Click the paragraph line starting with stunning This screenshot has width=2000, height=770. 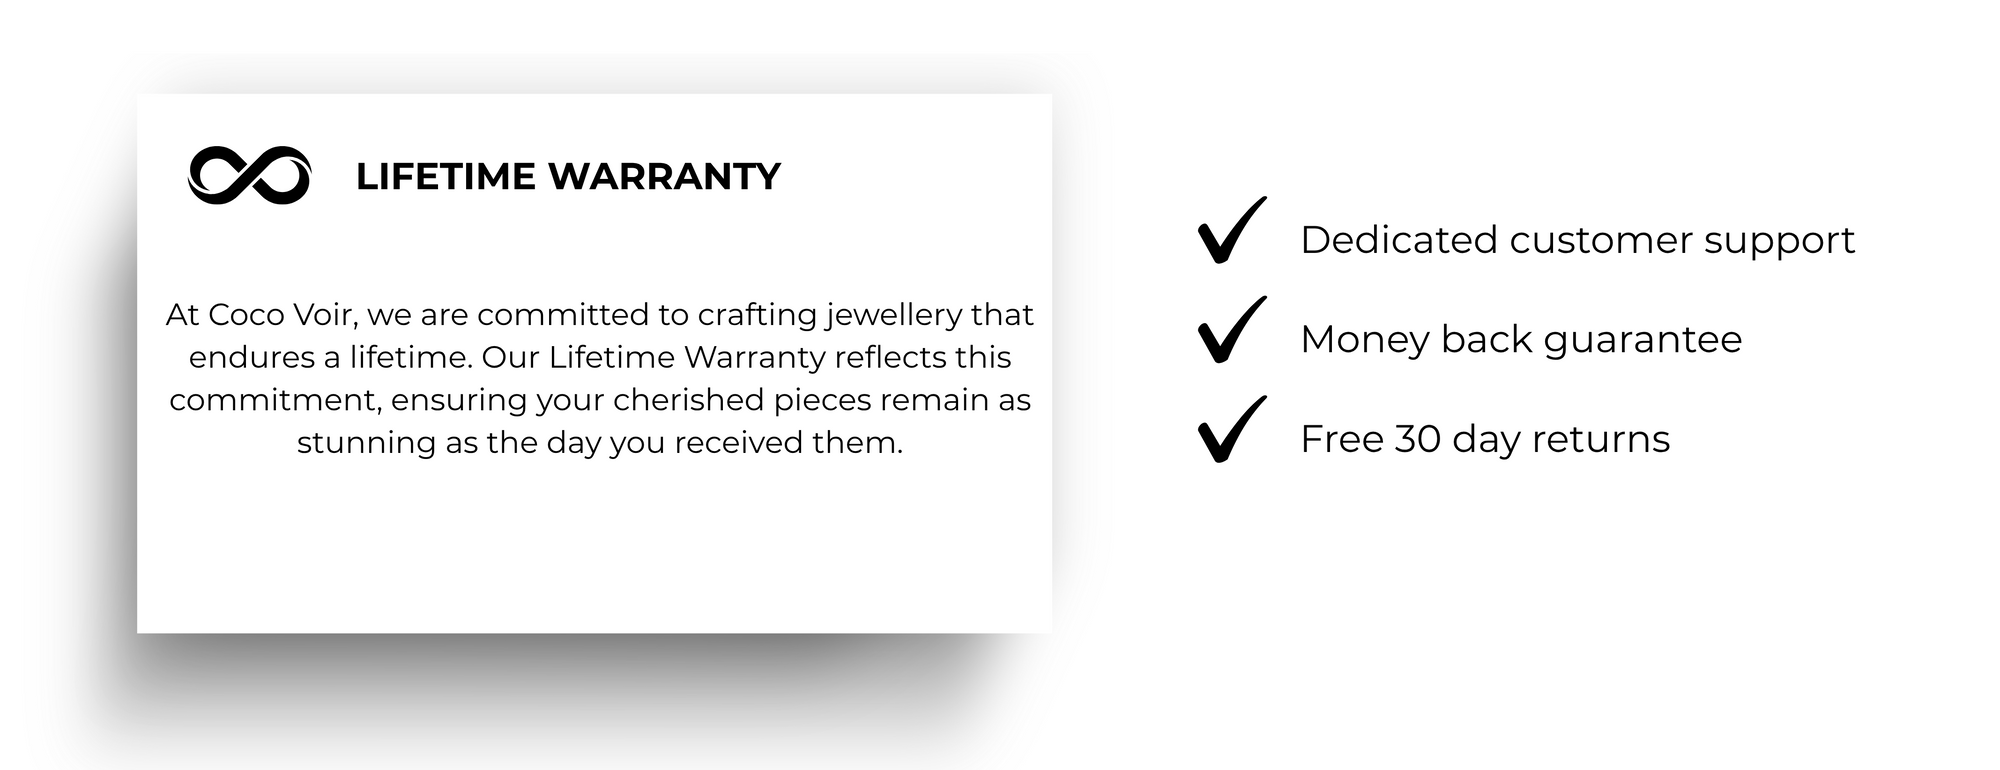click(x=599, y=442)
